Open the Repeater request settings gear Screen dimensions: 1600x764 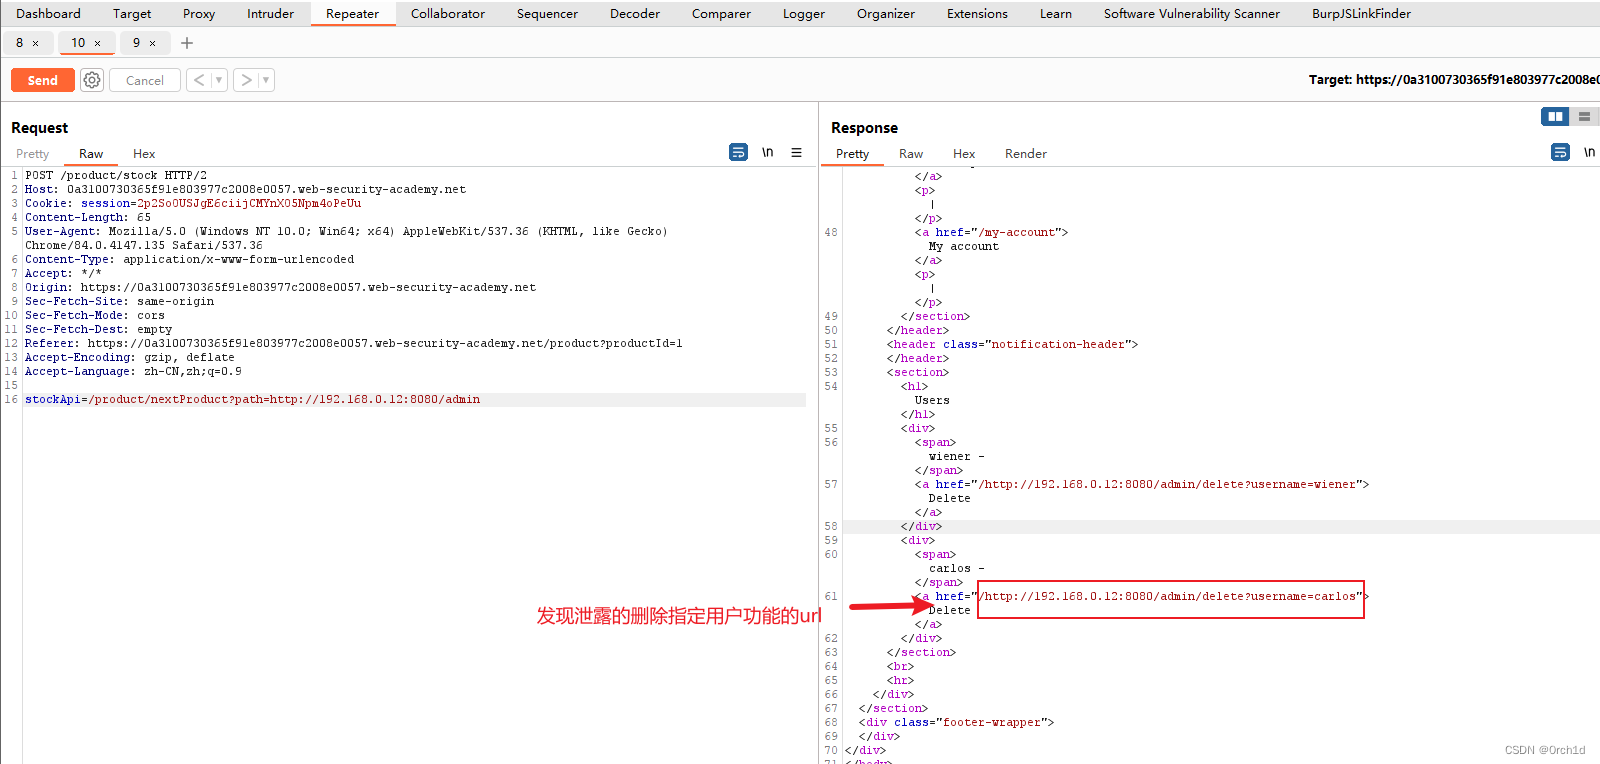pyautogui.click(x=92, y=80)
